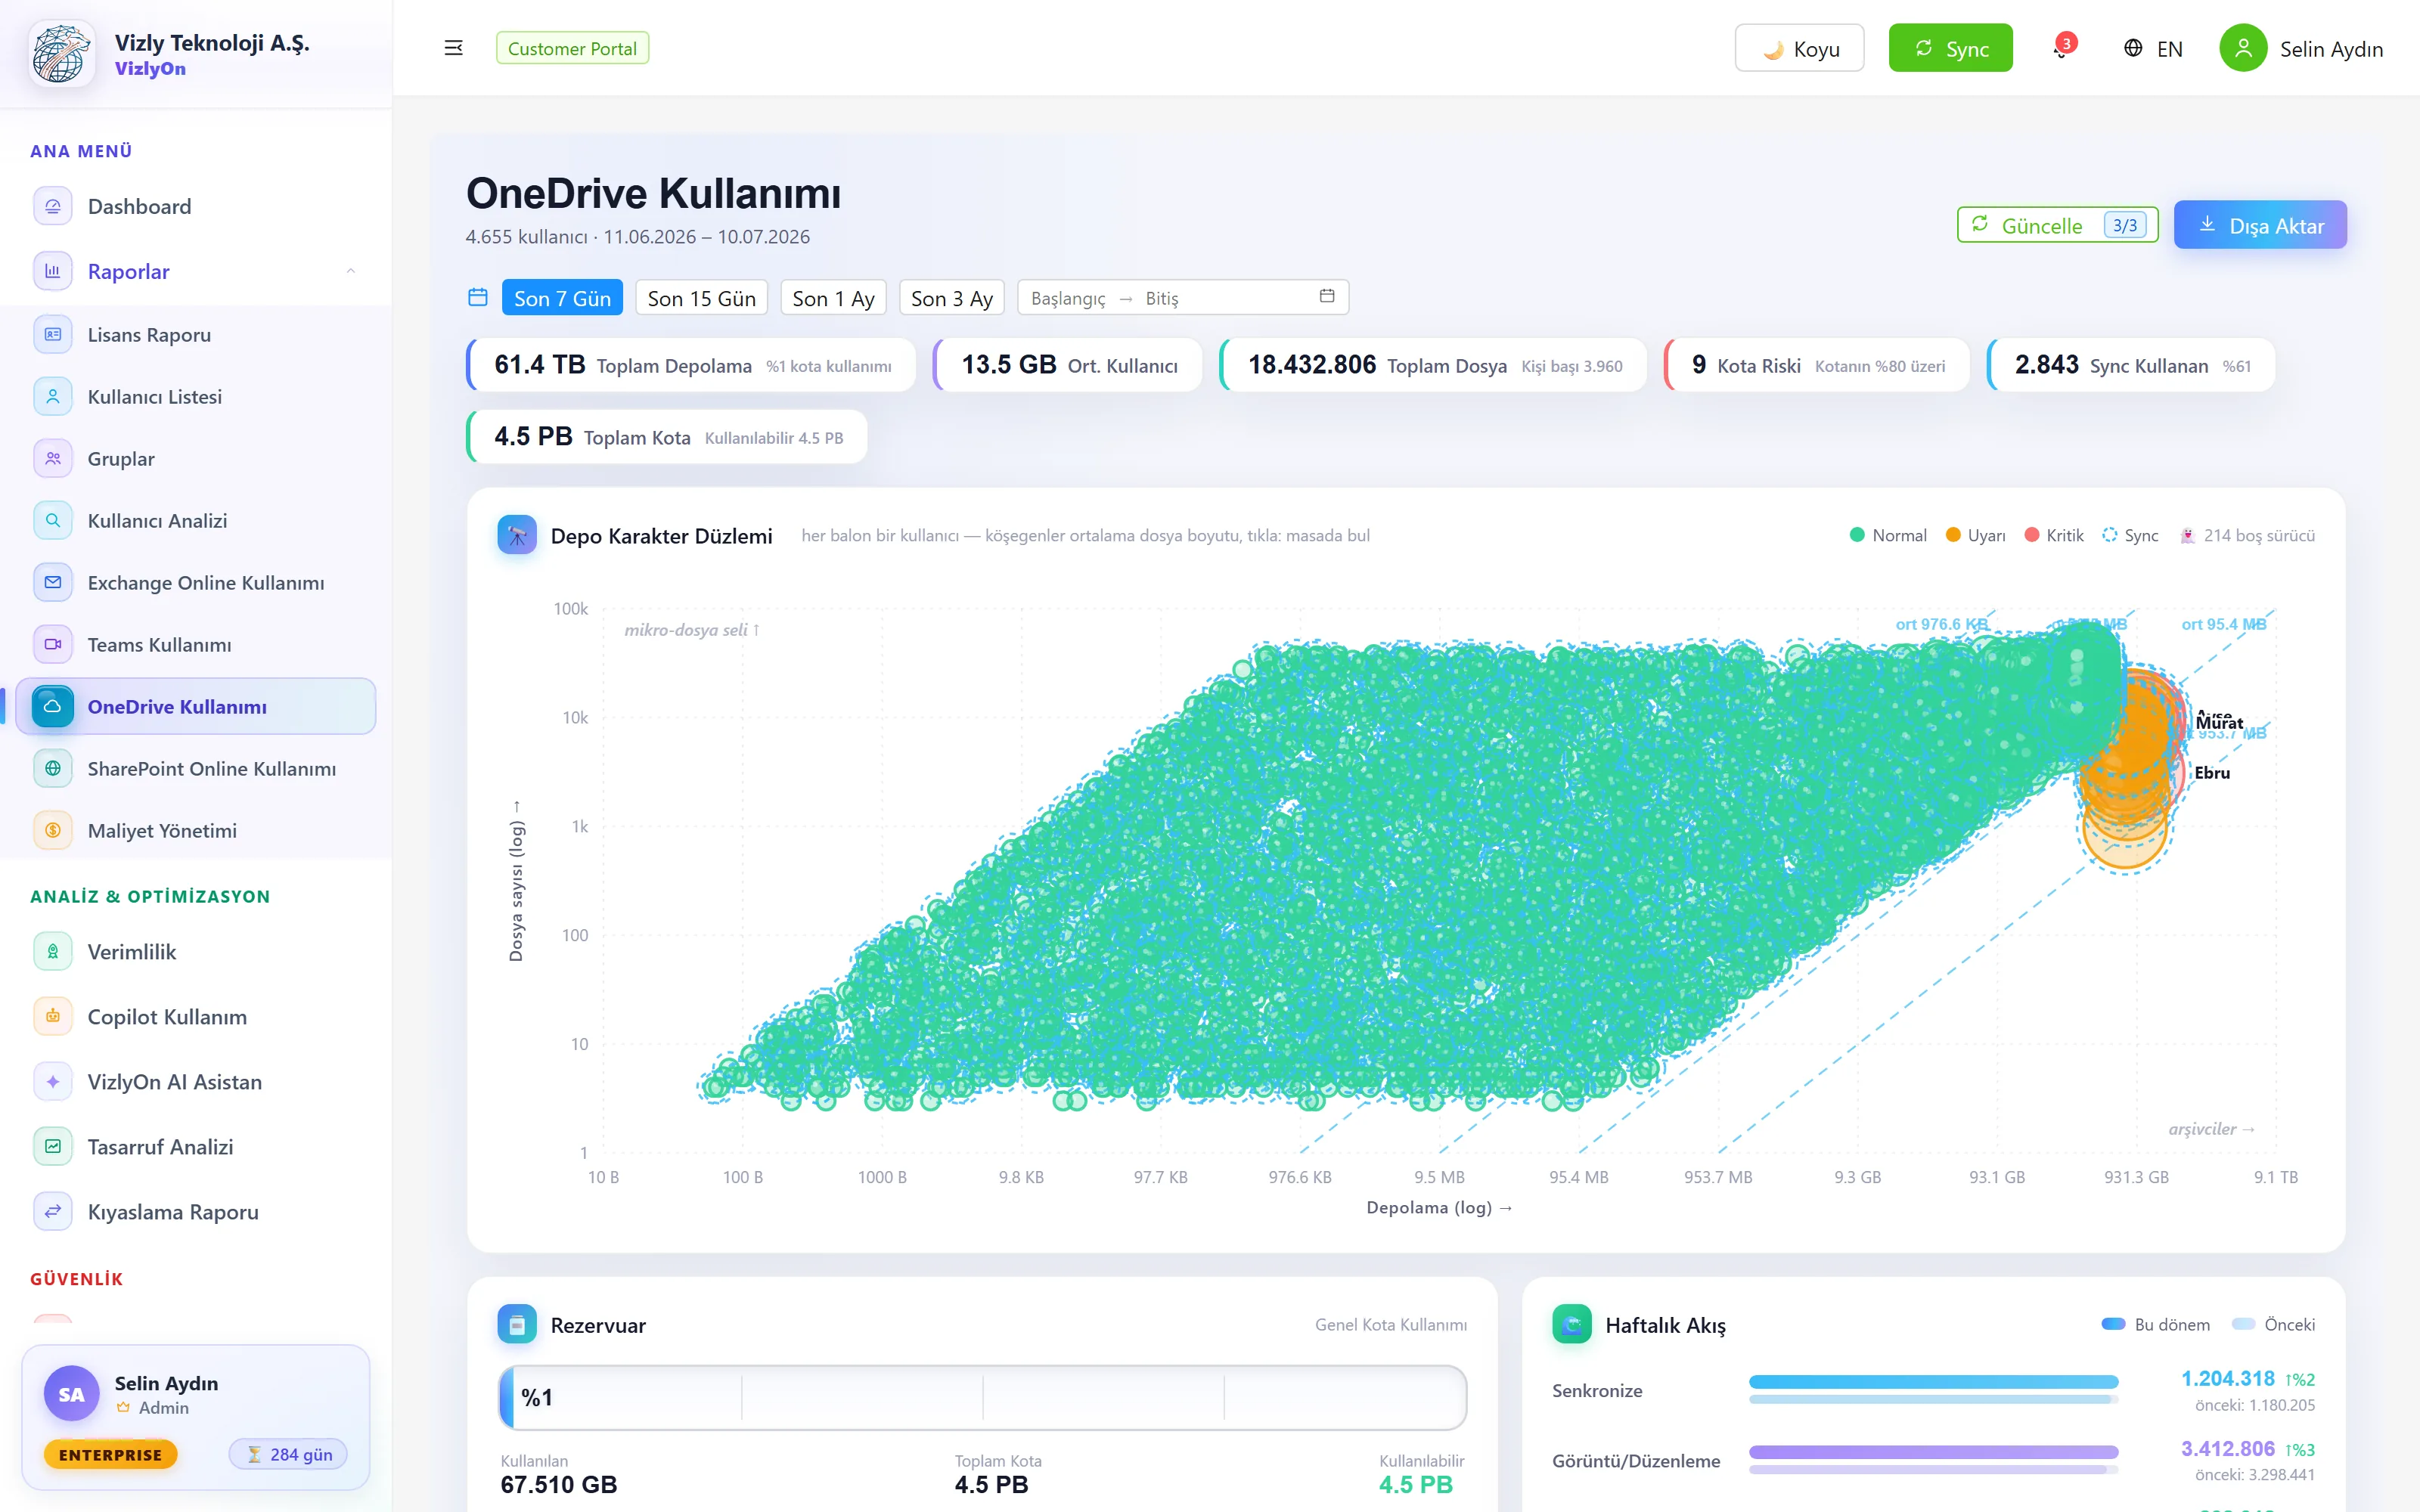Click the Lisans Raporu icon
Screen dimensions: 2420x1512
[53, 334]
